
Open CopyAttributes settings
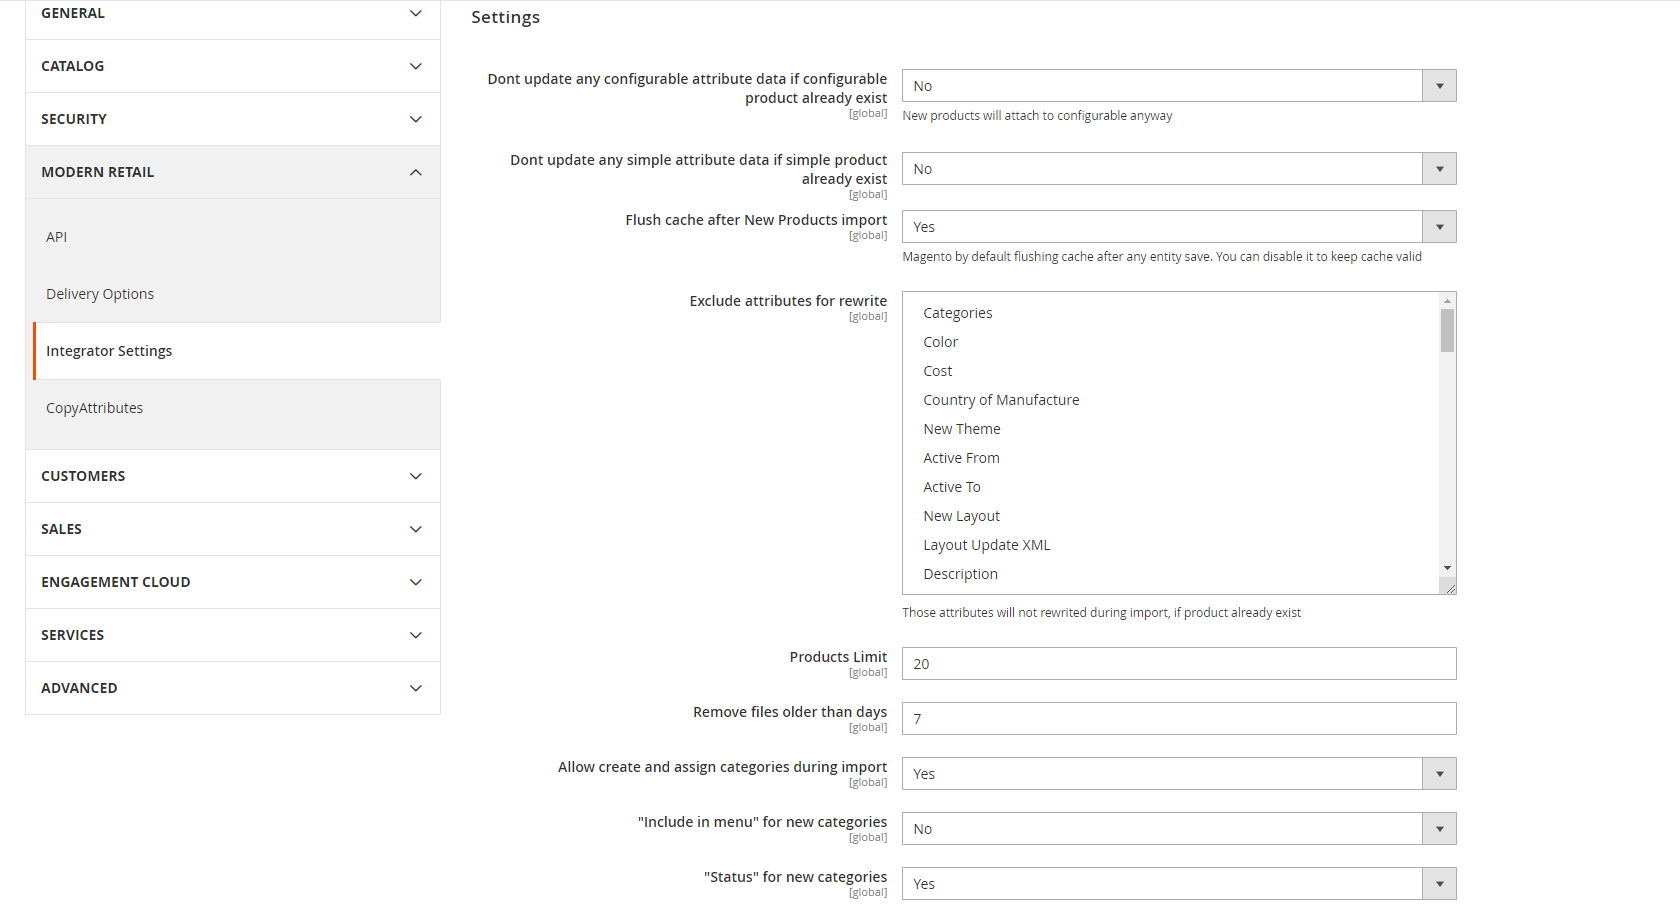(236, 408)
